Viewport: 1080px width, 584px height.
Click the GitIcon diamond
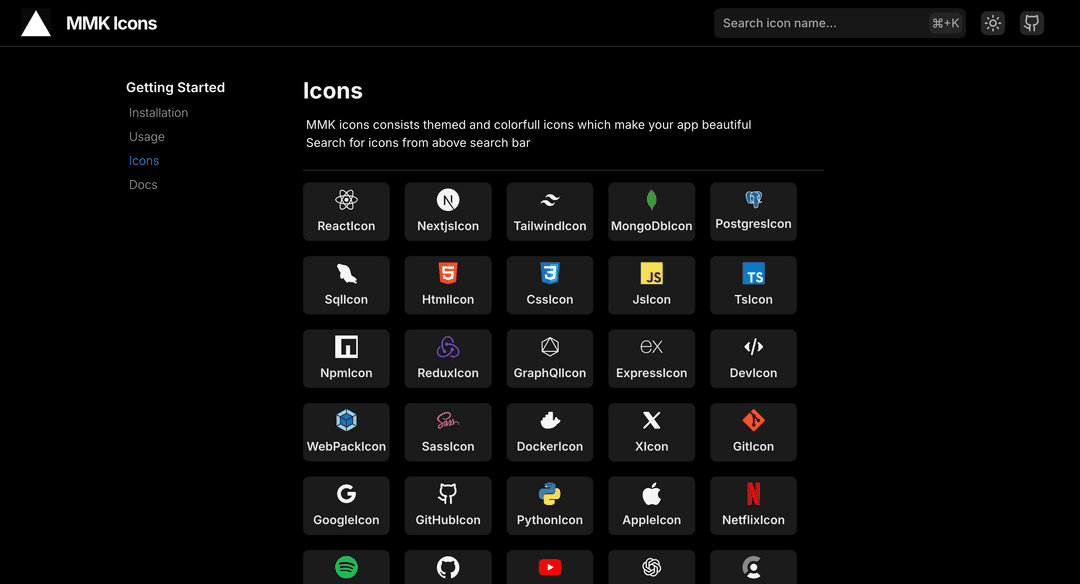[x=753, y=432]
